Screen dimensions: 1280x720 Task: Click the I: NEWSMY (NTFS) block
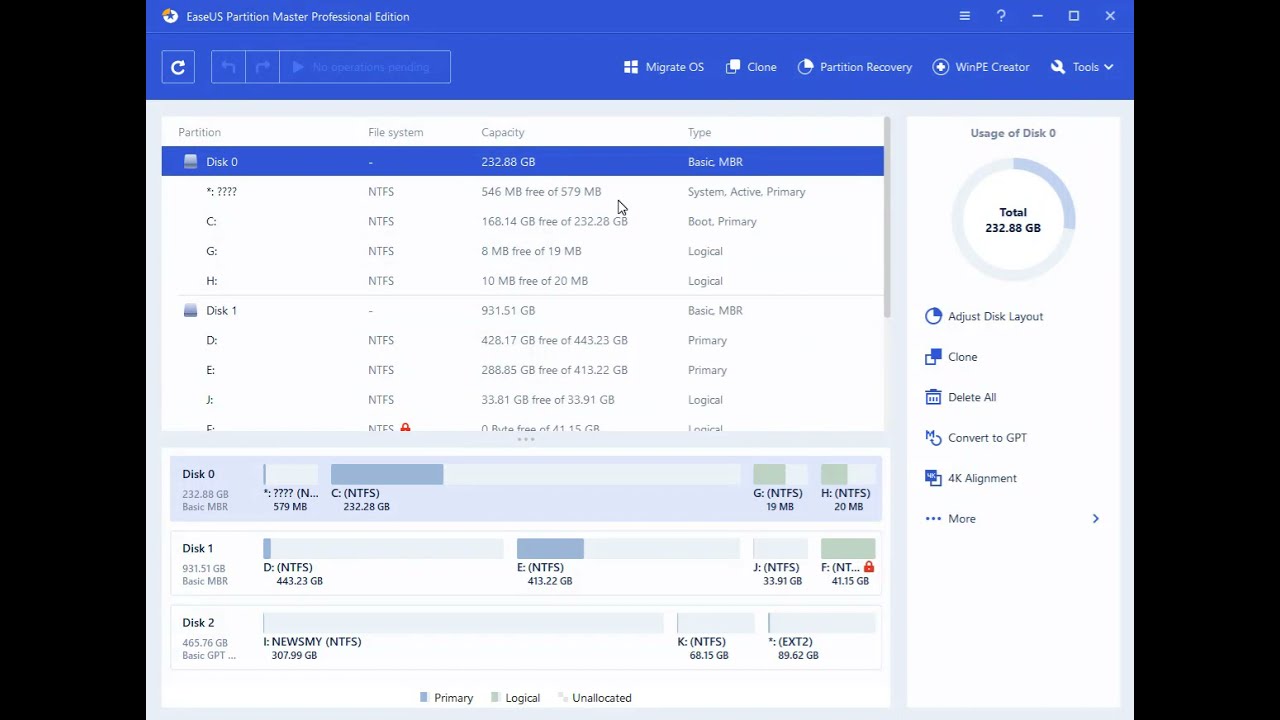[463, 636]
